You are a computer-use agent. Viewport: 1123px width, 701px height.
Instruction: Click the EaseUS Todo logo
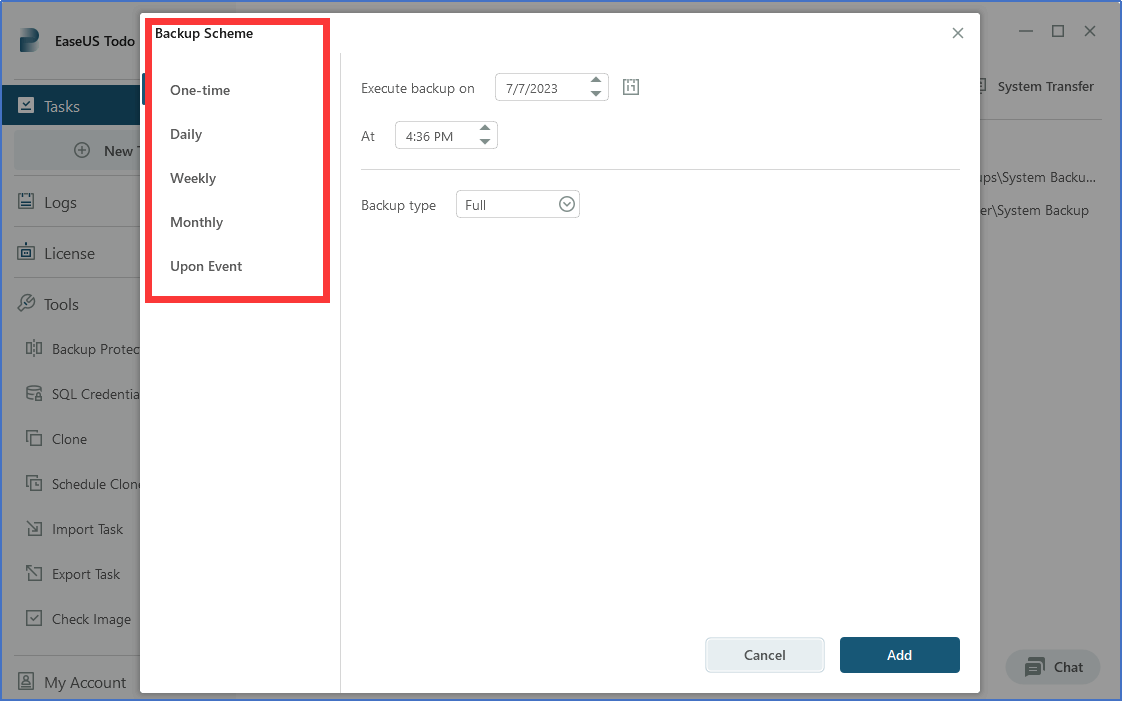[x=29, y=40]
